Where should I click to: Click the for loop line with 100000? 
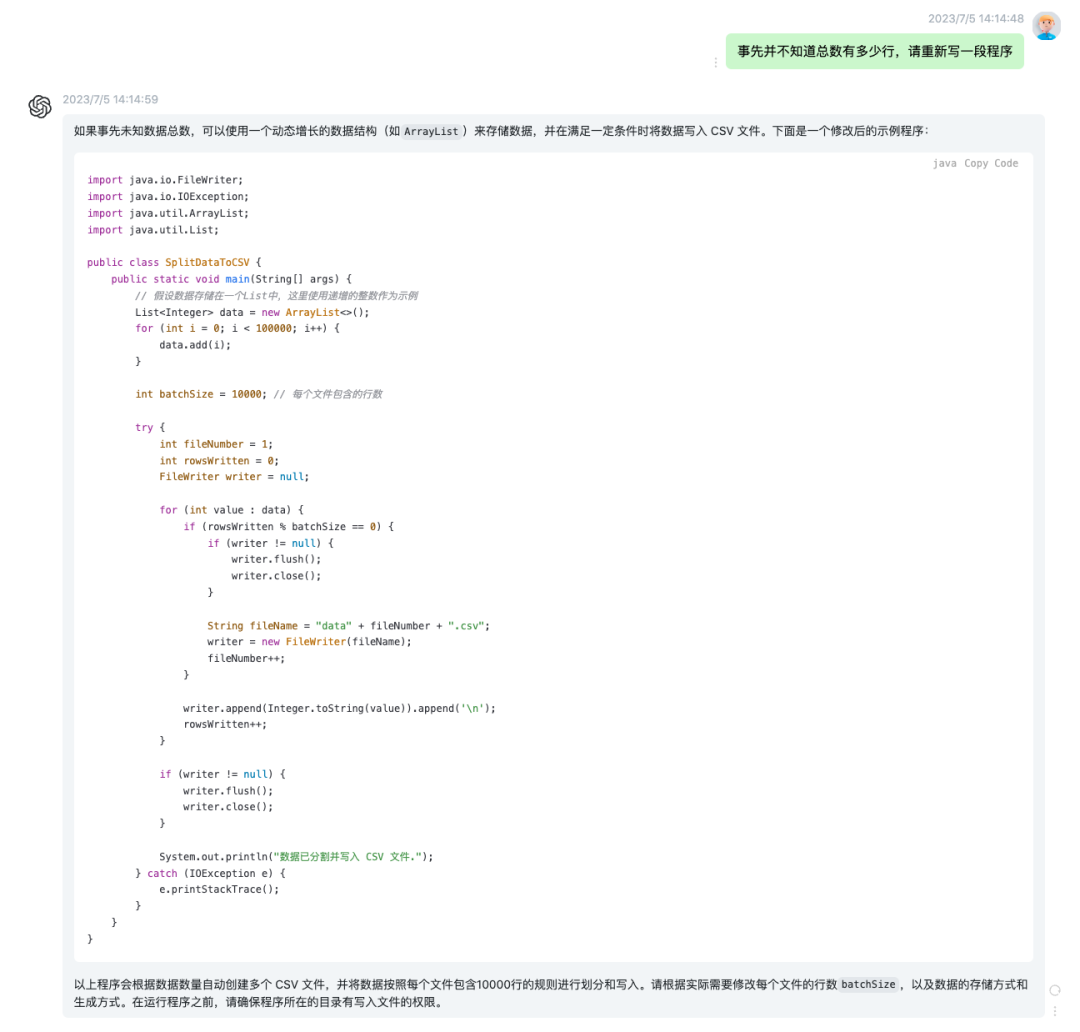coord(237,328)
